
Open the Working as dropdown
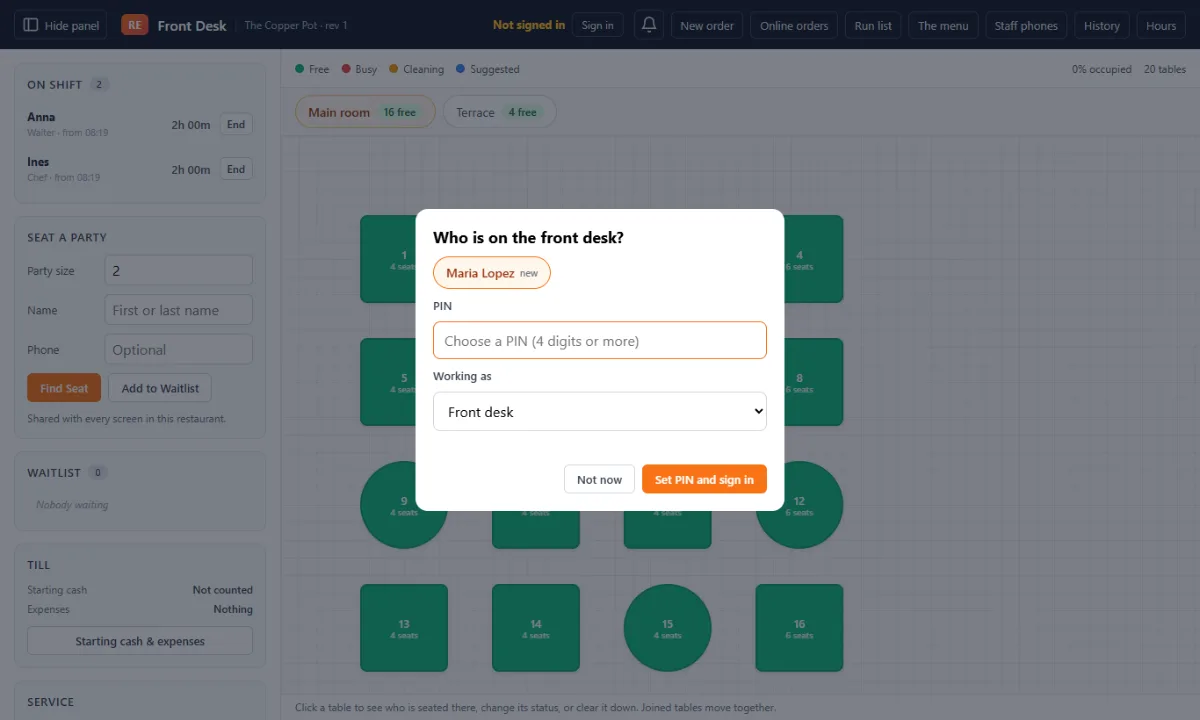(x=600, y=411)
